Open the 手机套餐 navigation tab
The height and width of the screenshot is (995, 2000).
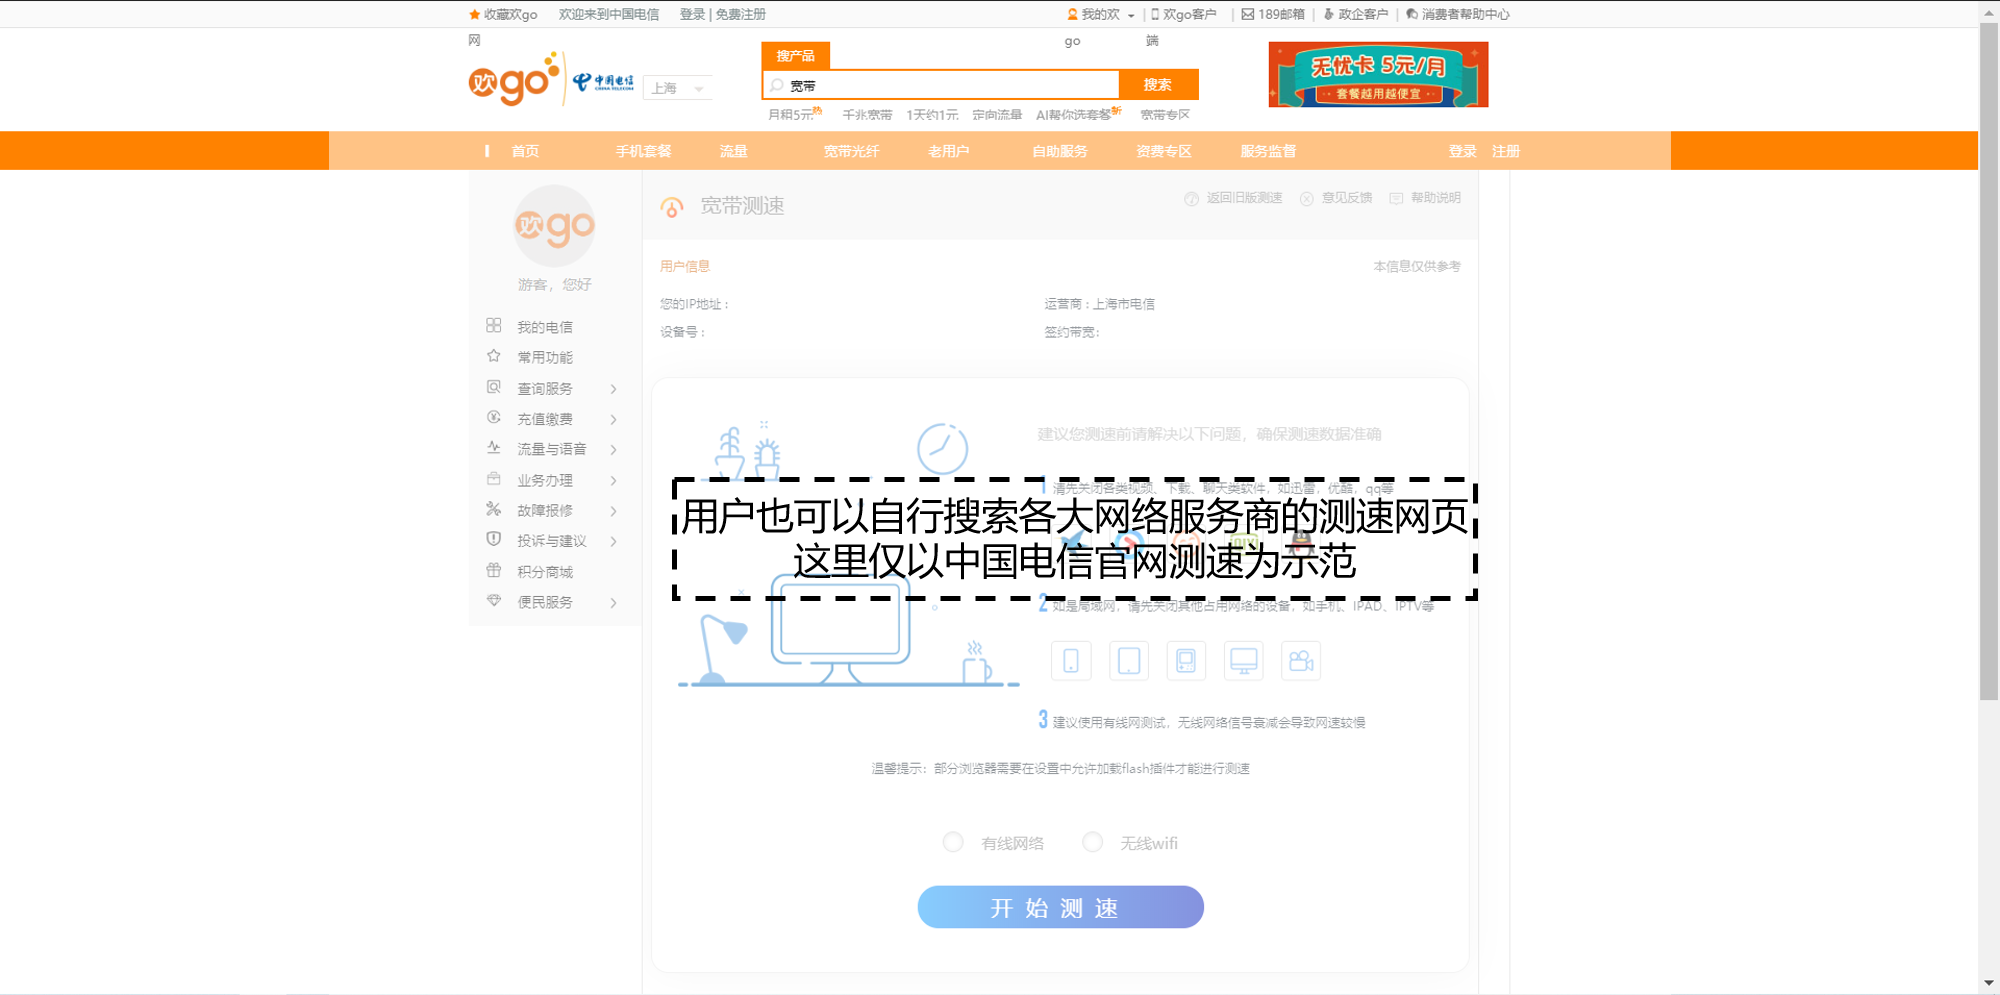(643, 151)
